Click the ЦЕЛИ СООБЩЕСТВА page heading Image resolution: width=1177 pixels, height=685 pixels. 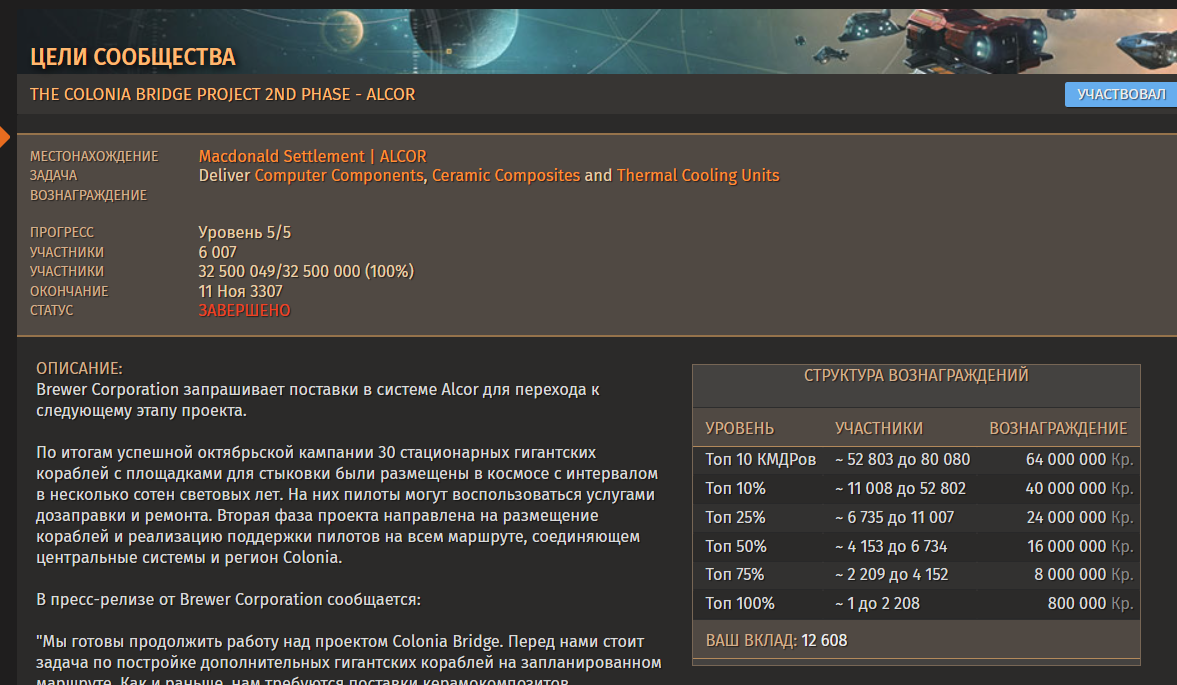coord(133,57)
